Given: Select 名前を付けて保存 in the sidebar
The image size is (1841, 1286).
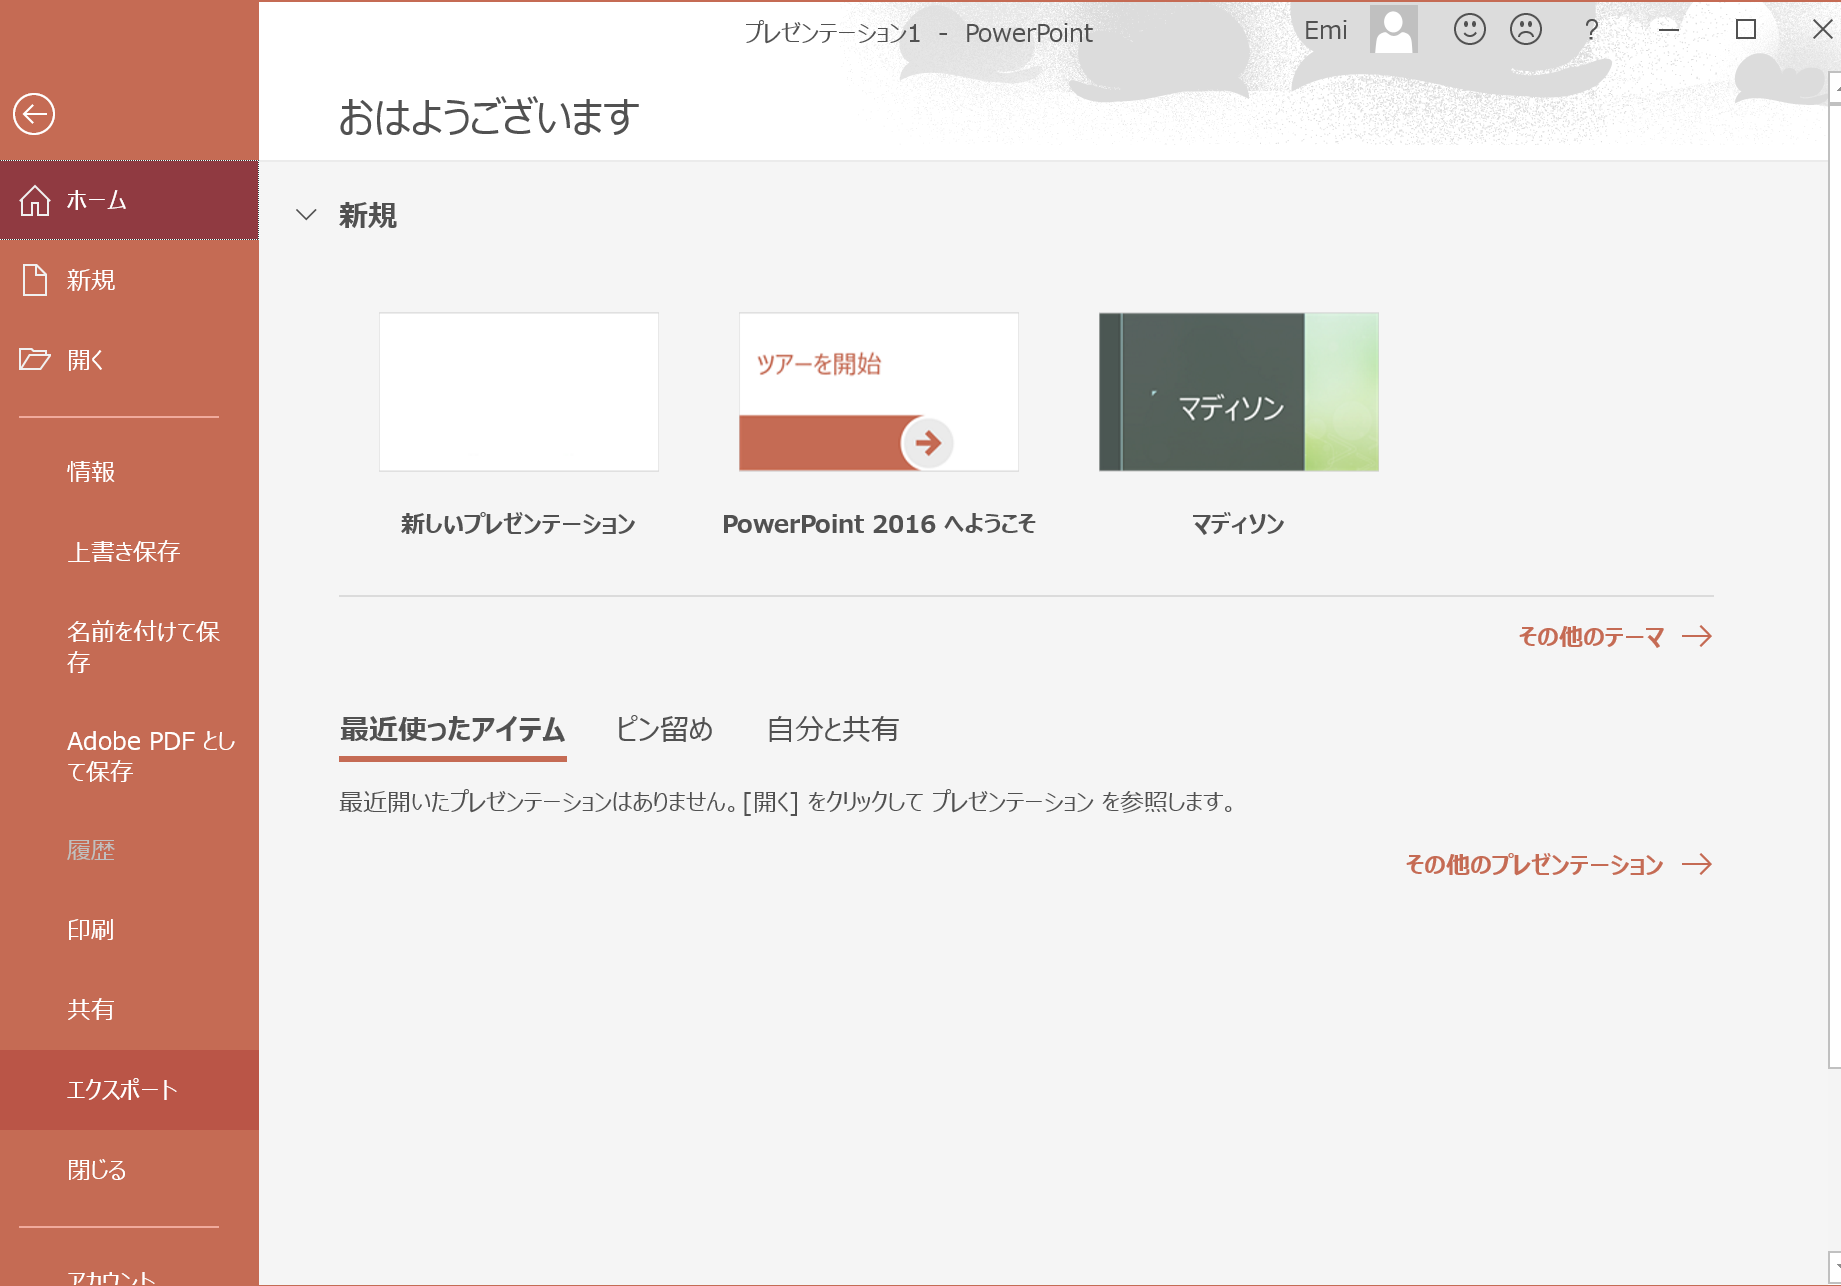Looking at the screenshot, I should click(x=143, y=646).
